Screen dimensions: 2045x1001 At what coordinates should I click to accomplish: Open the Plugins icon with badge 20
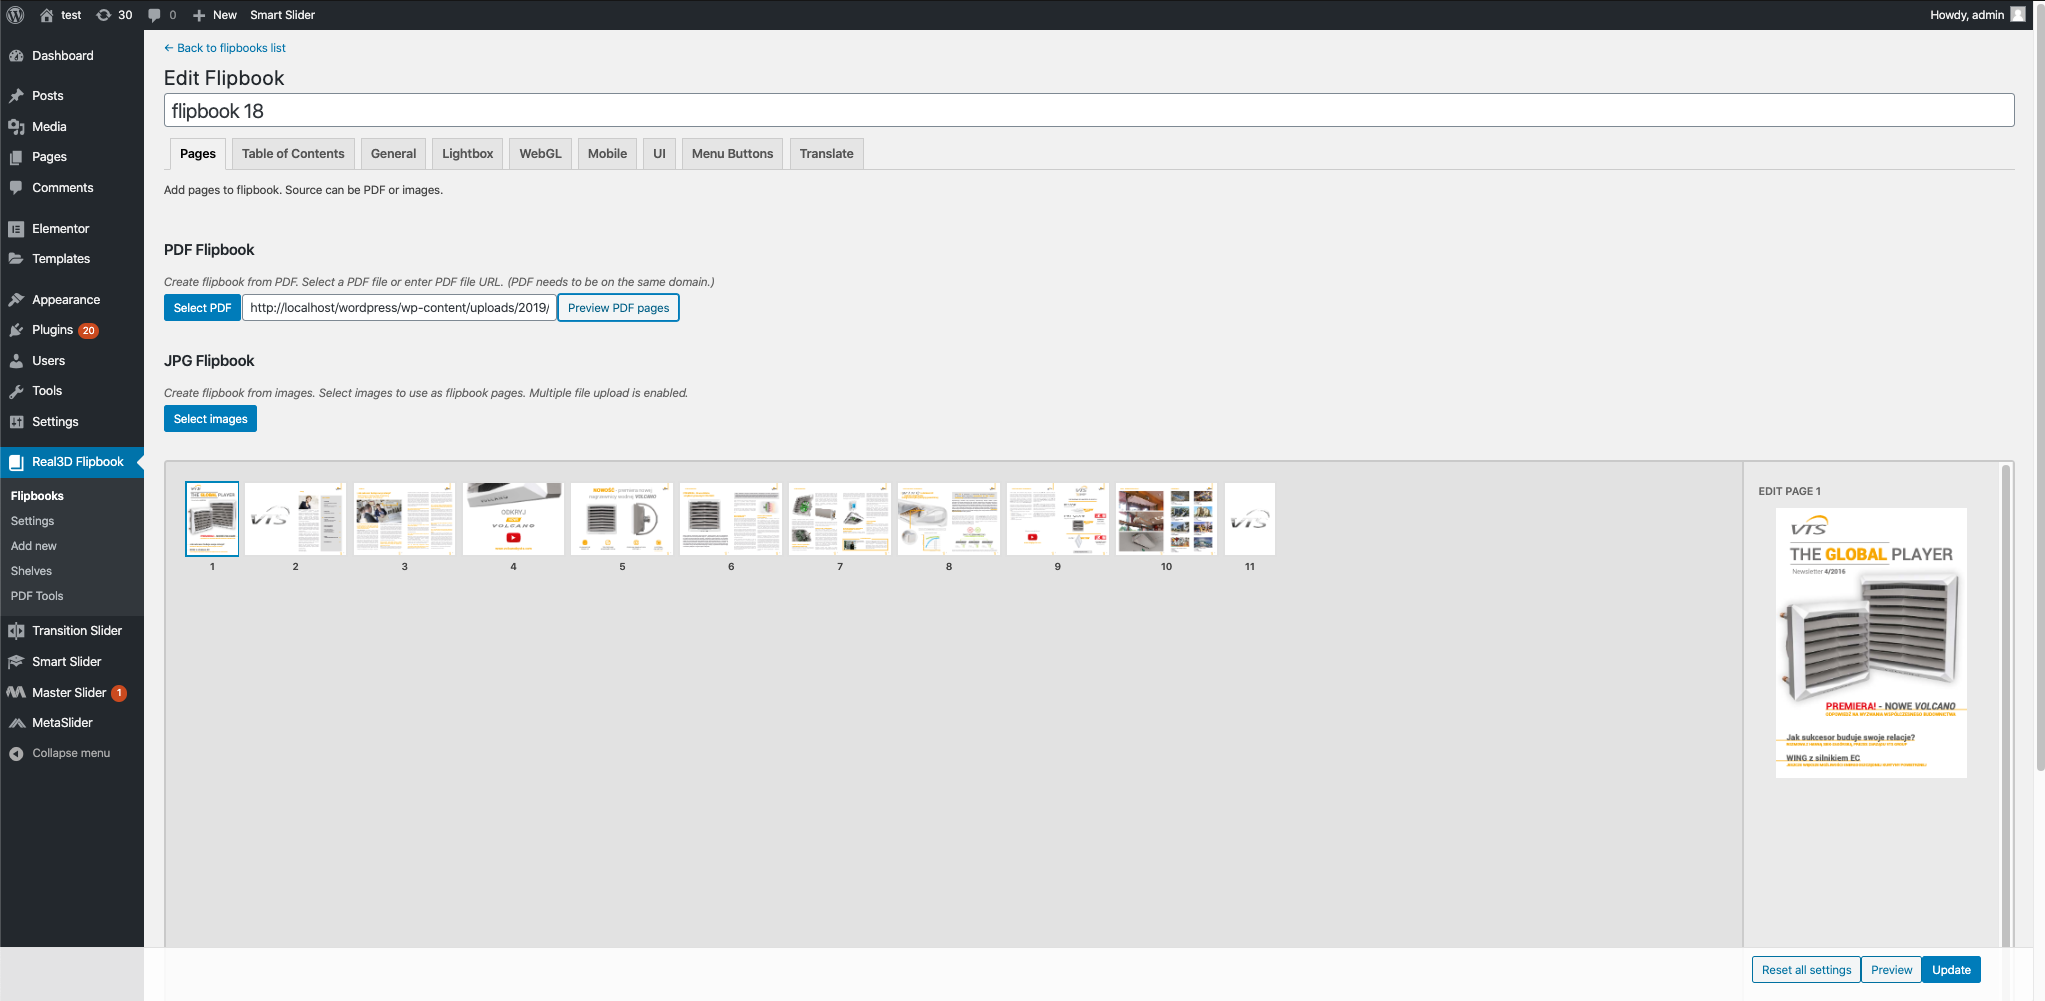click(17, 329)
